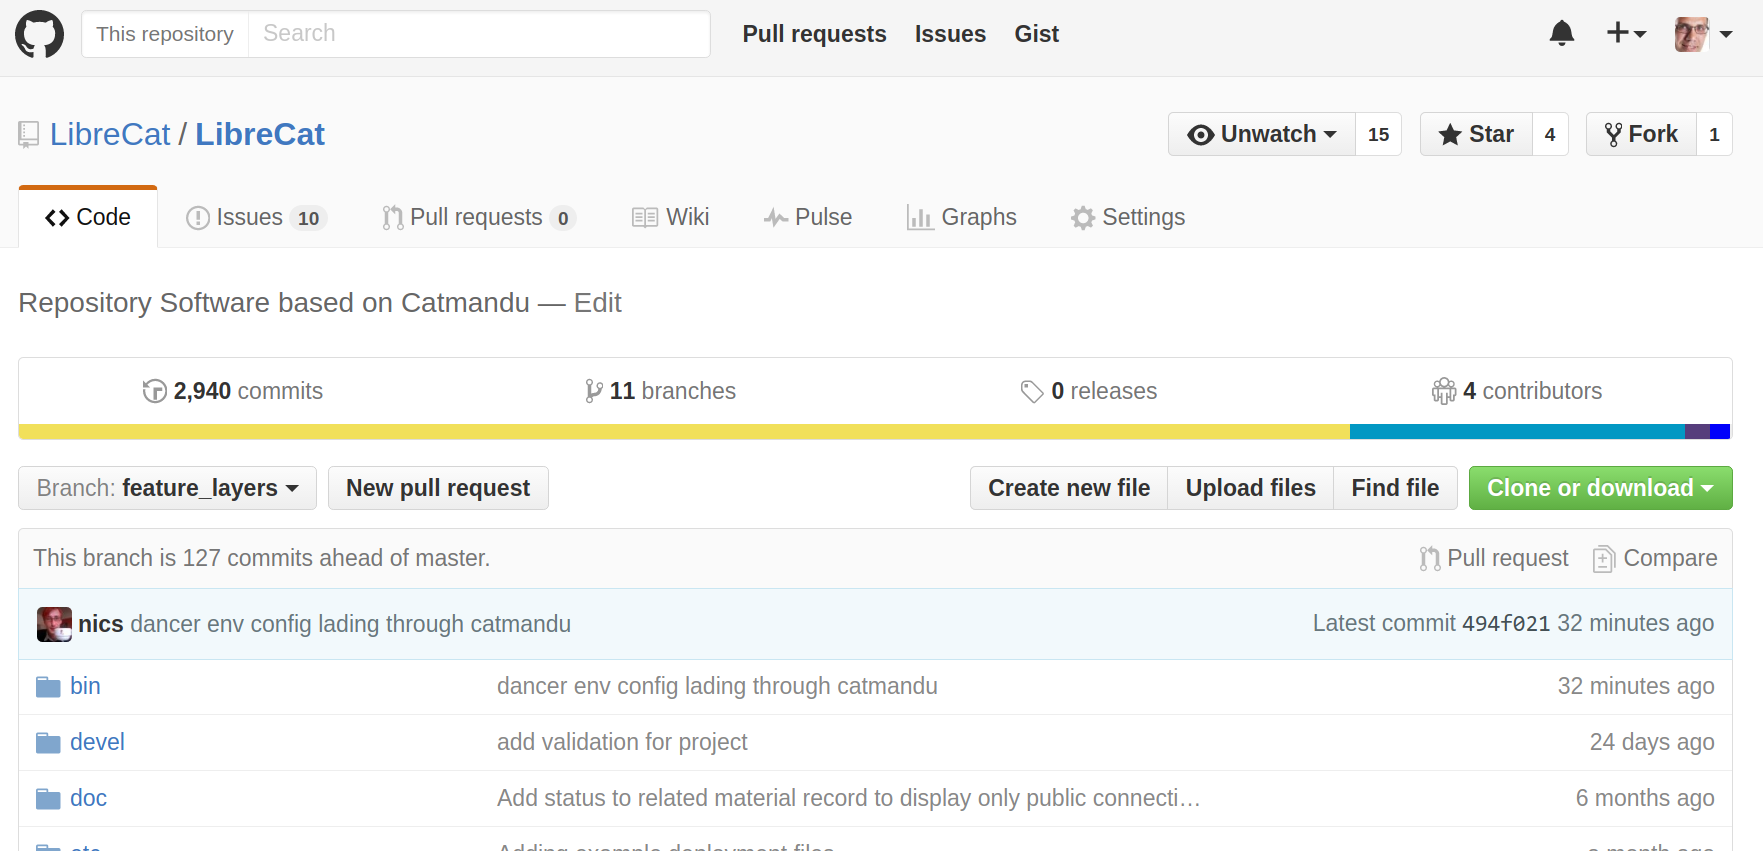Open the Wiki tab

click(x=670, y=217)
